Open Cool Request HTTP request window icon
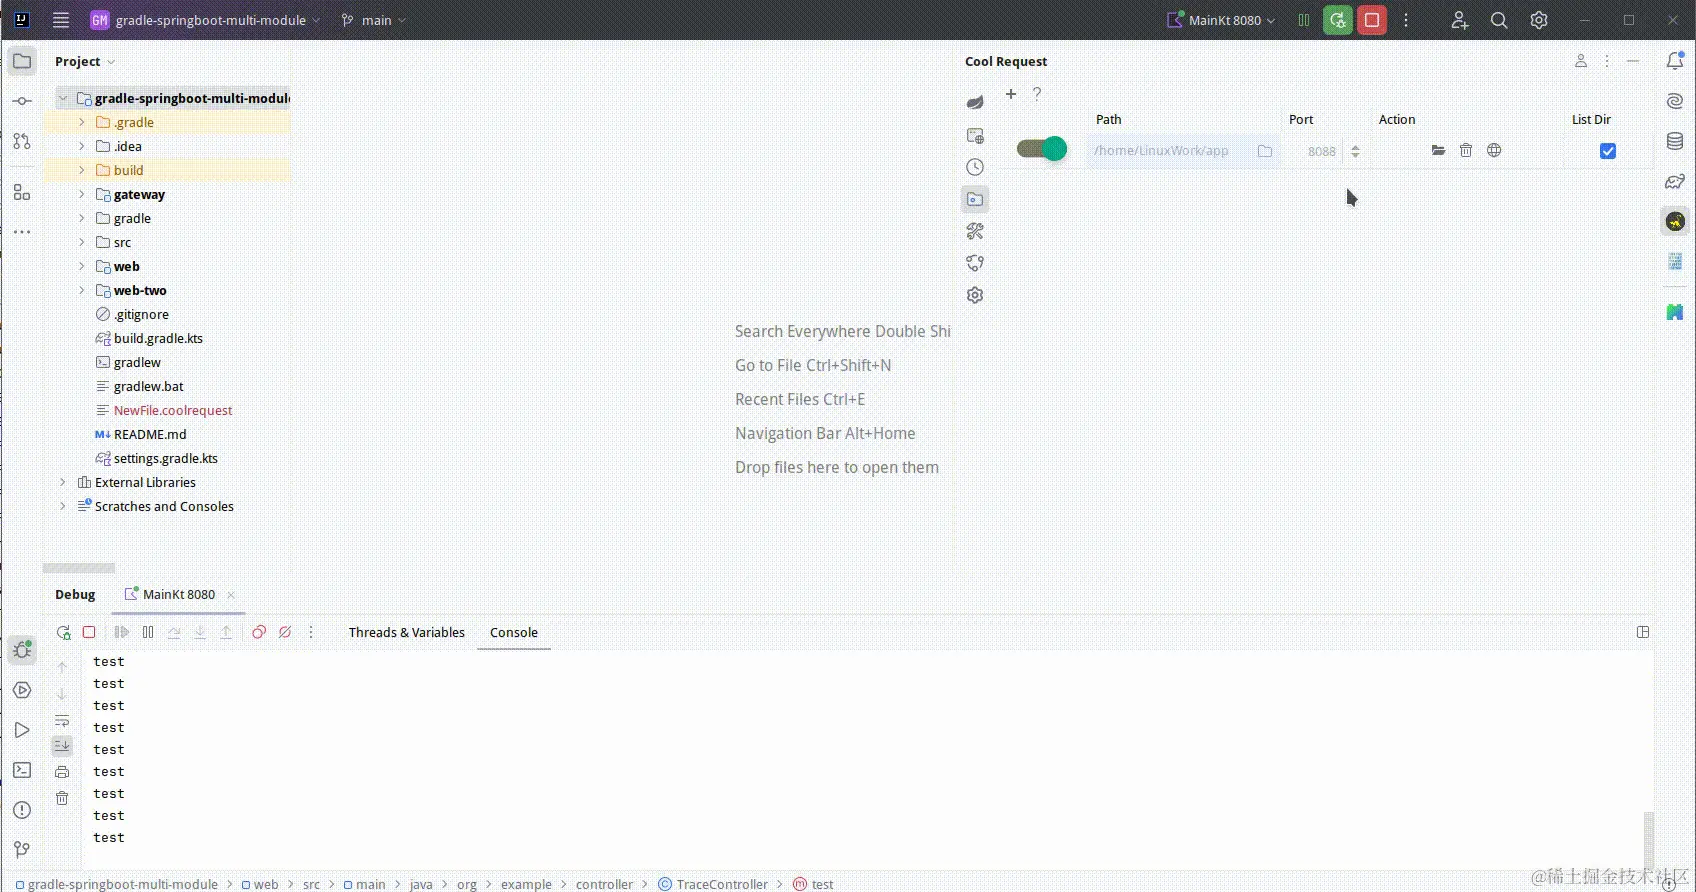Viewport: 1696px width, 892px height. click(x=975, y=135)
